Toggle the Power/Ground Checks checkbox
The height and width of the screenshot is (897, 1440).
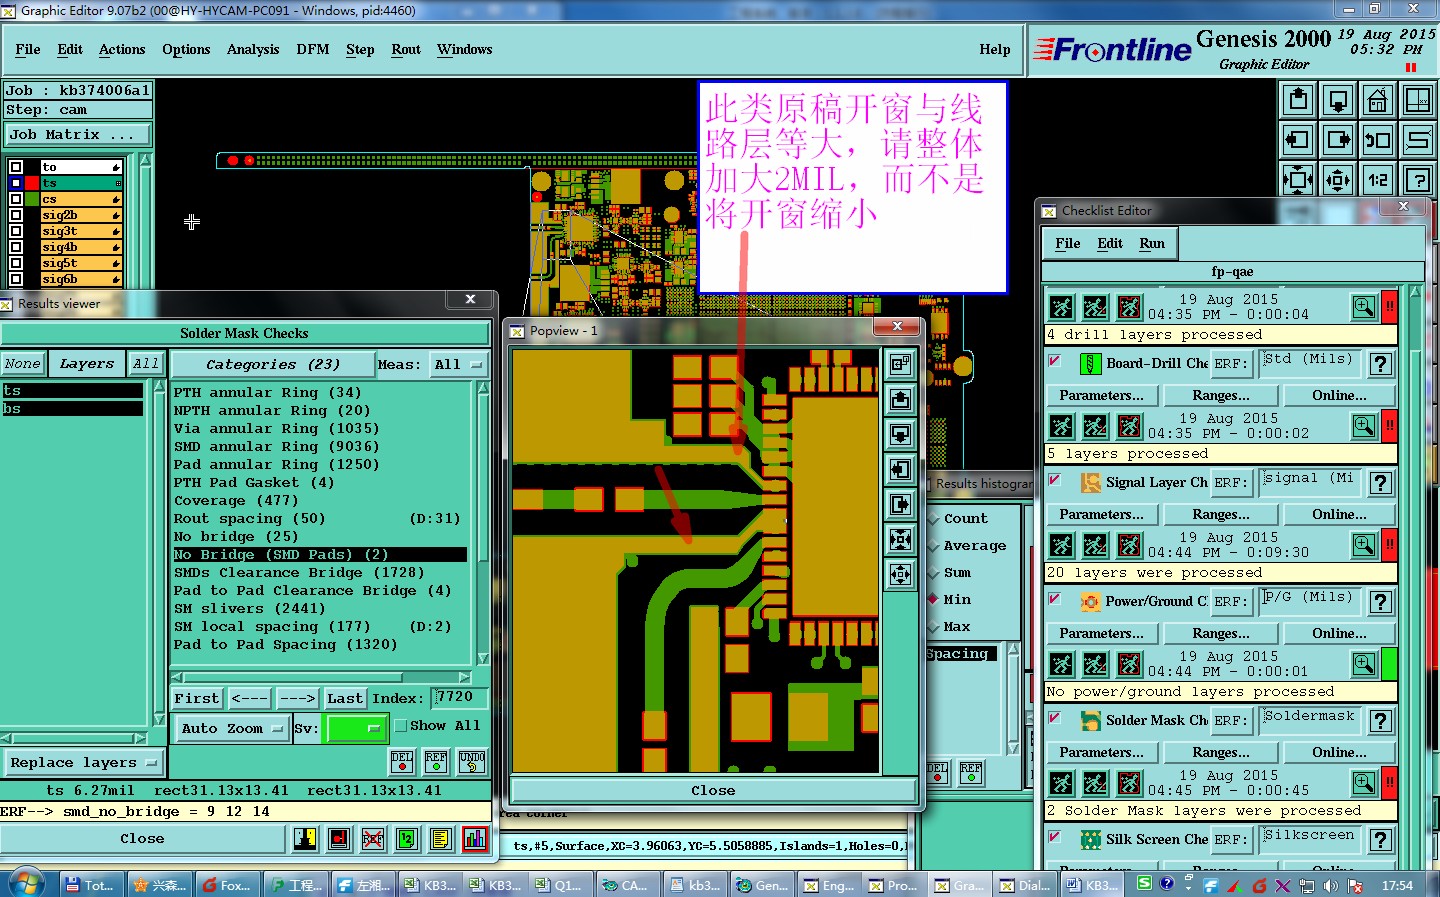pos(1055,599)
